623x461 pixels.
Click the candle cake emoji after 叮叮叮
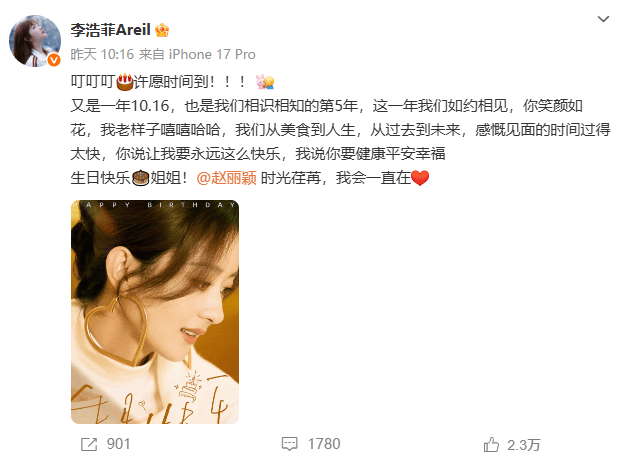[125, 82]
